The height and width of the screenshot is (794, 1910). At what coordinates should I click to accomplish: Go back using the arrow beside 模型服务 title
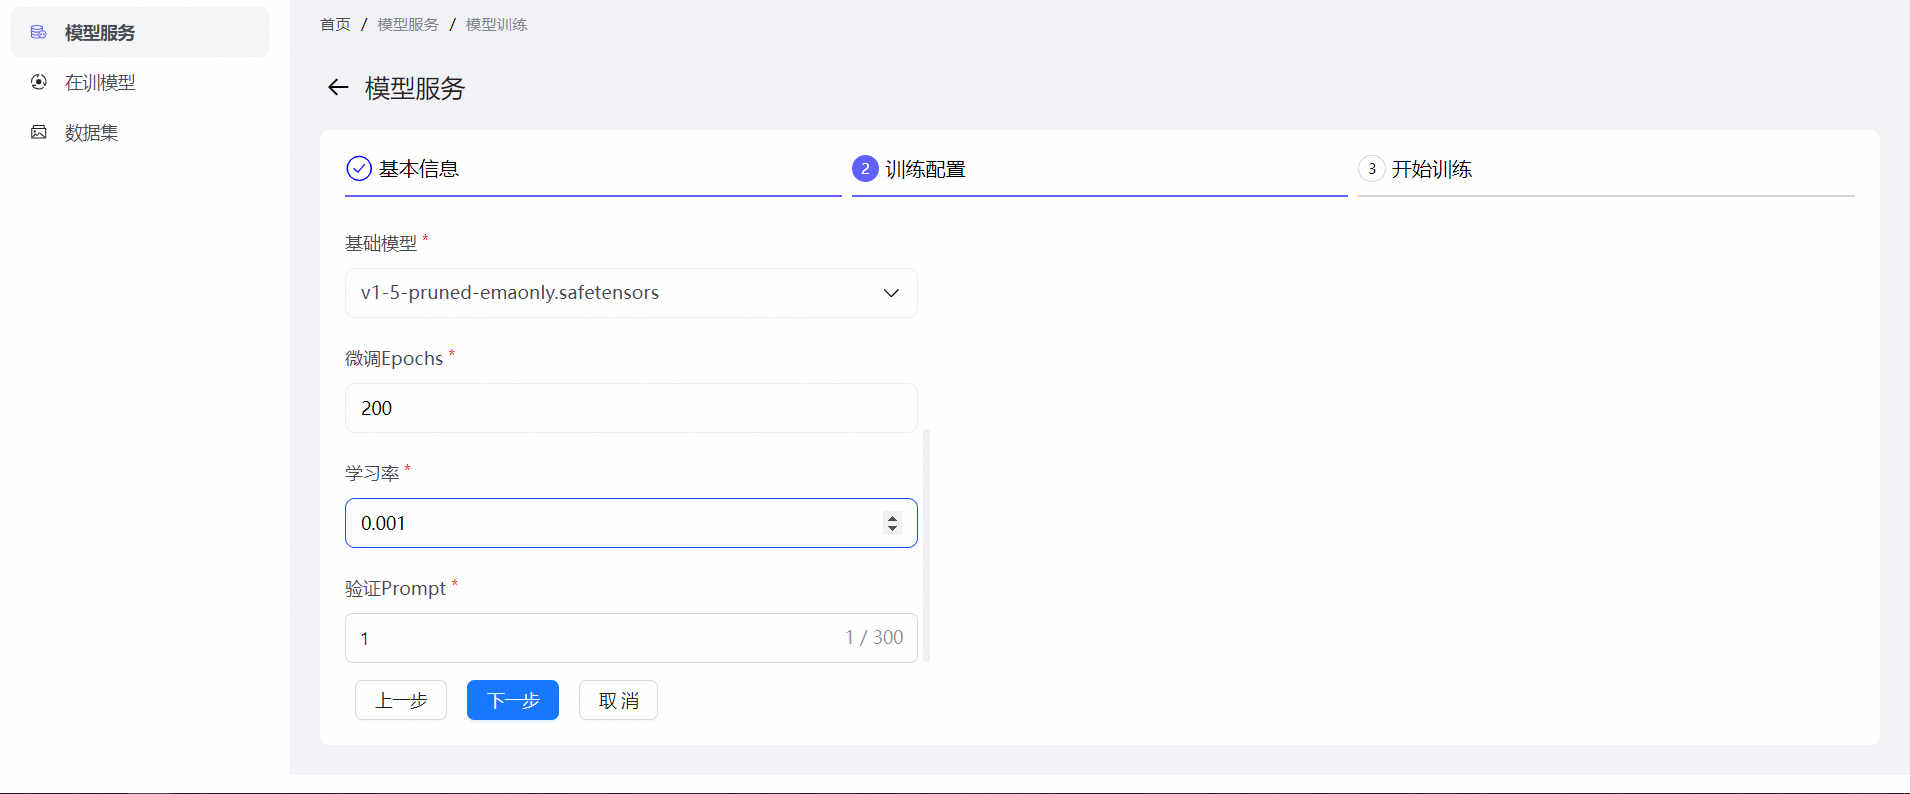pyautogui.click(x=338, y=88)
